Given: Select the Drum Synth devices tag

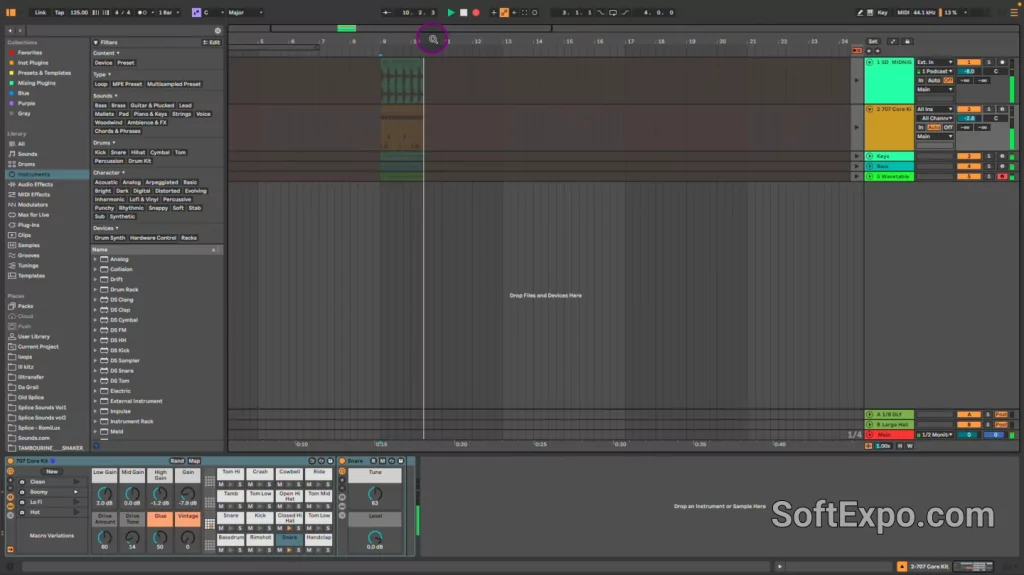Looking at the screenshot, I should (x=110, y=238).
